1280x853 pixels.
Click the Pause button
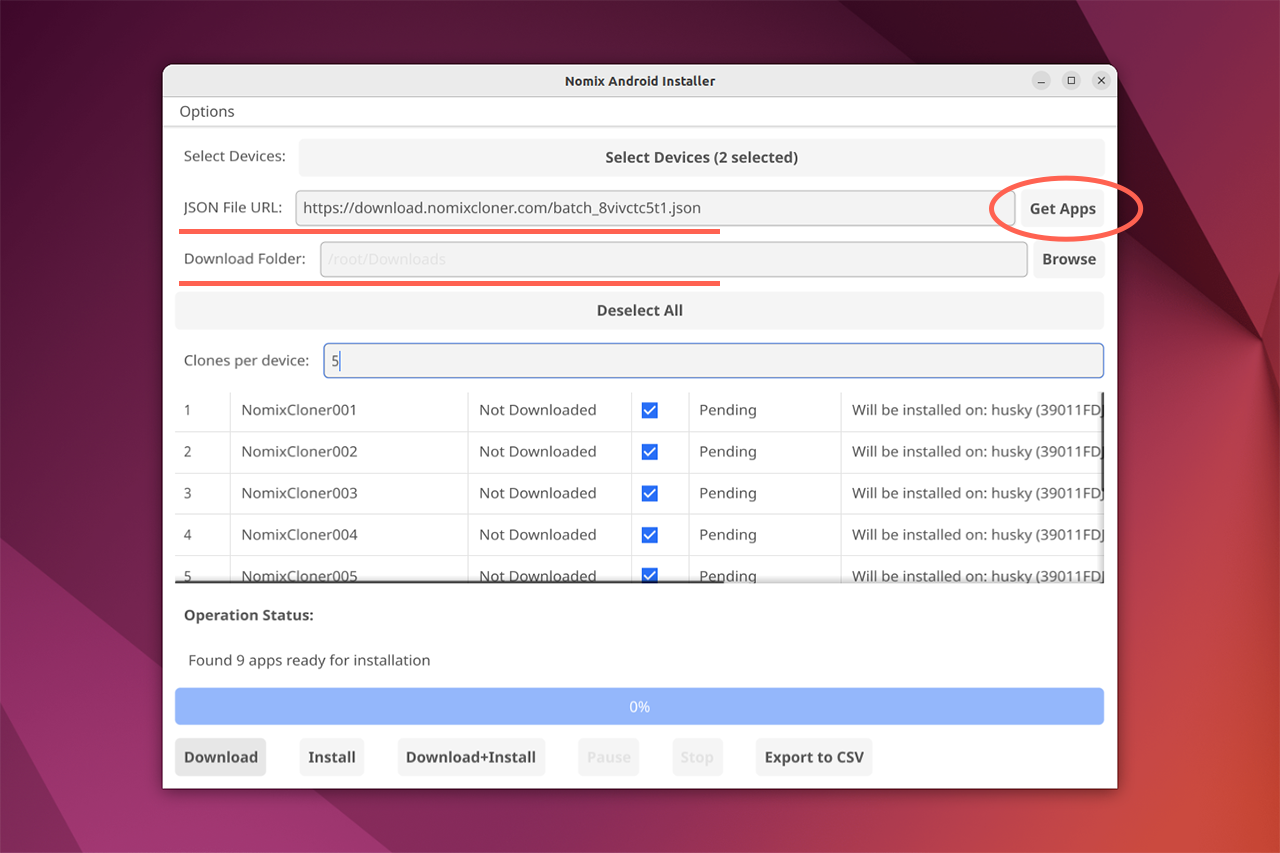point(609,757)
